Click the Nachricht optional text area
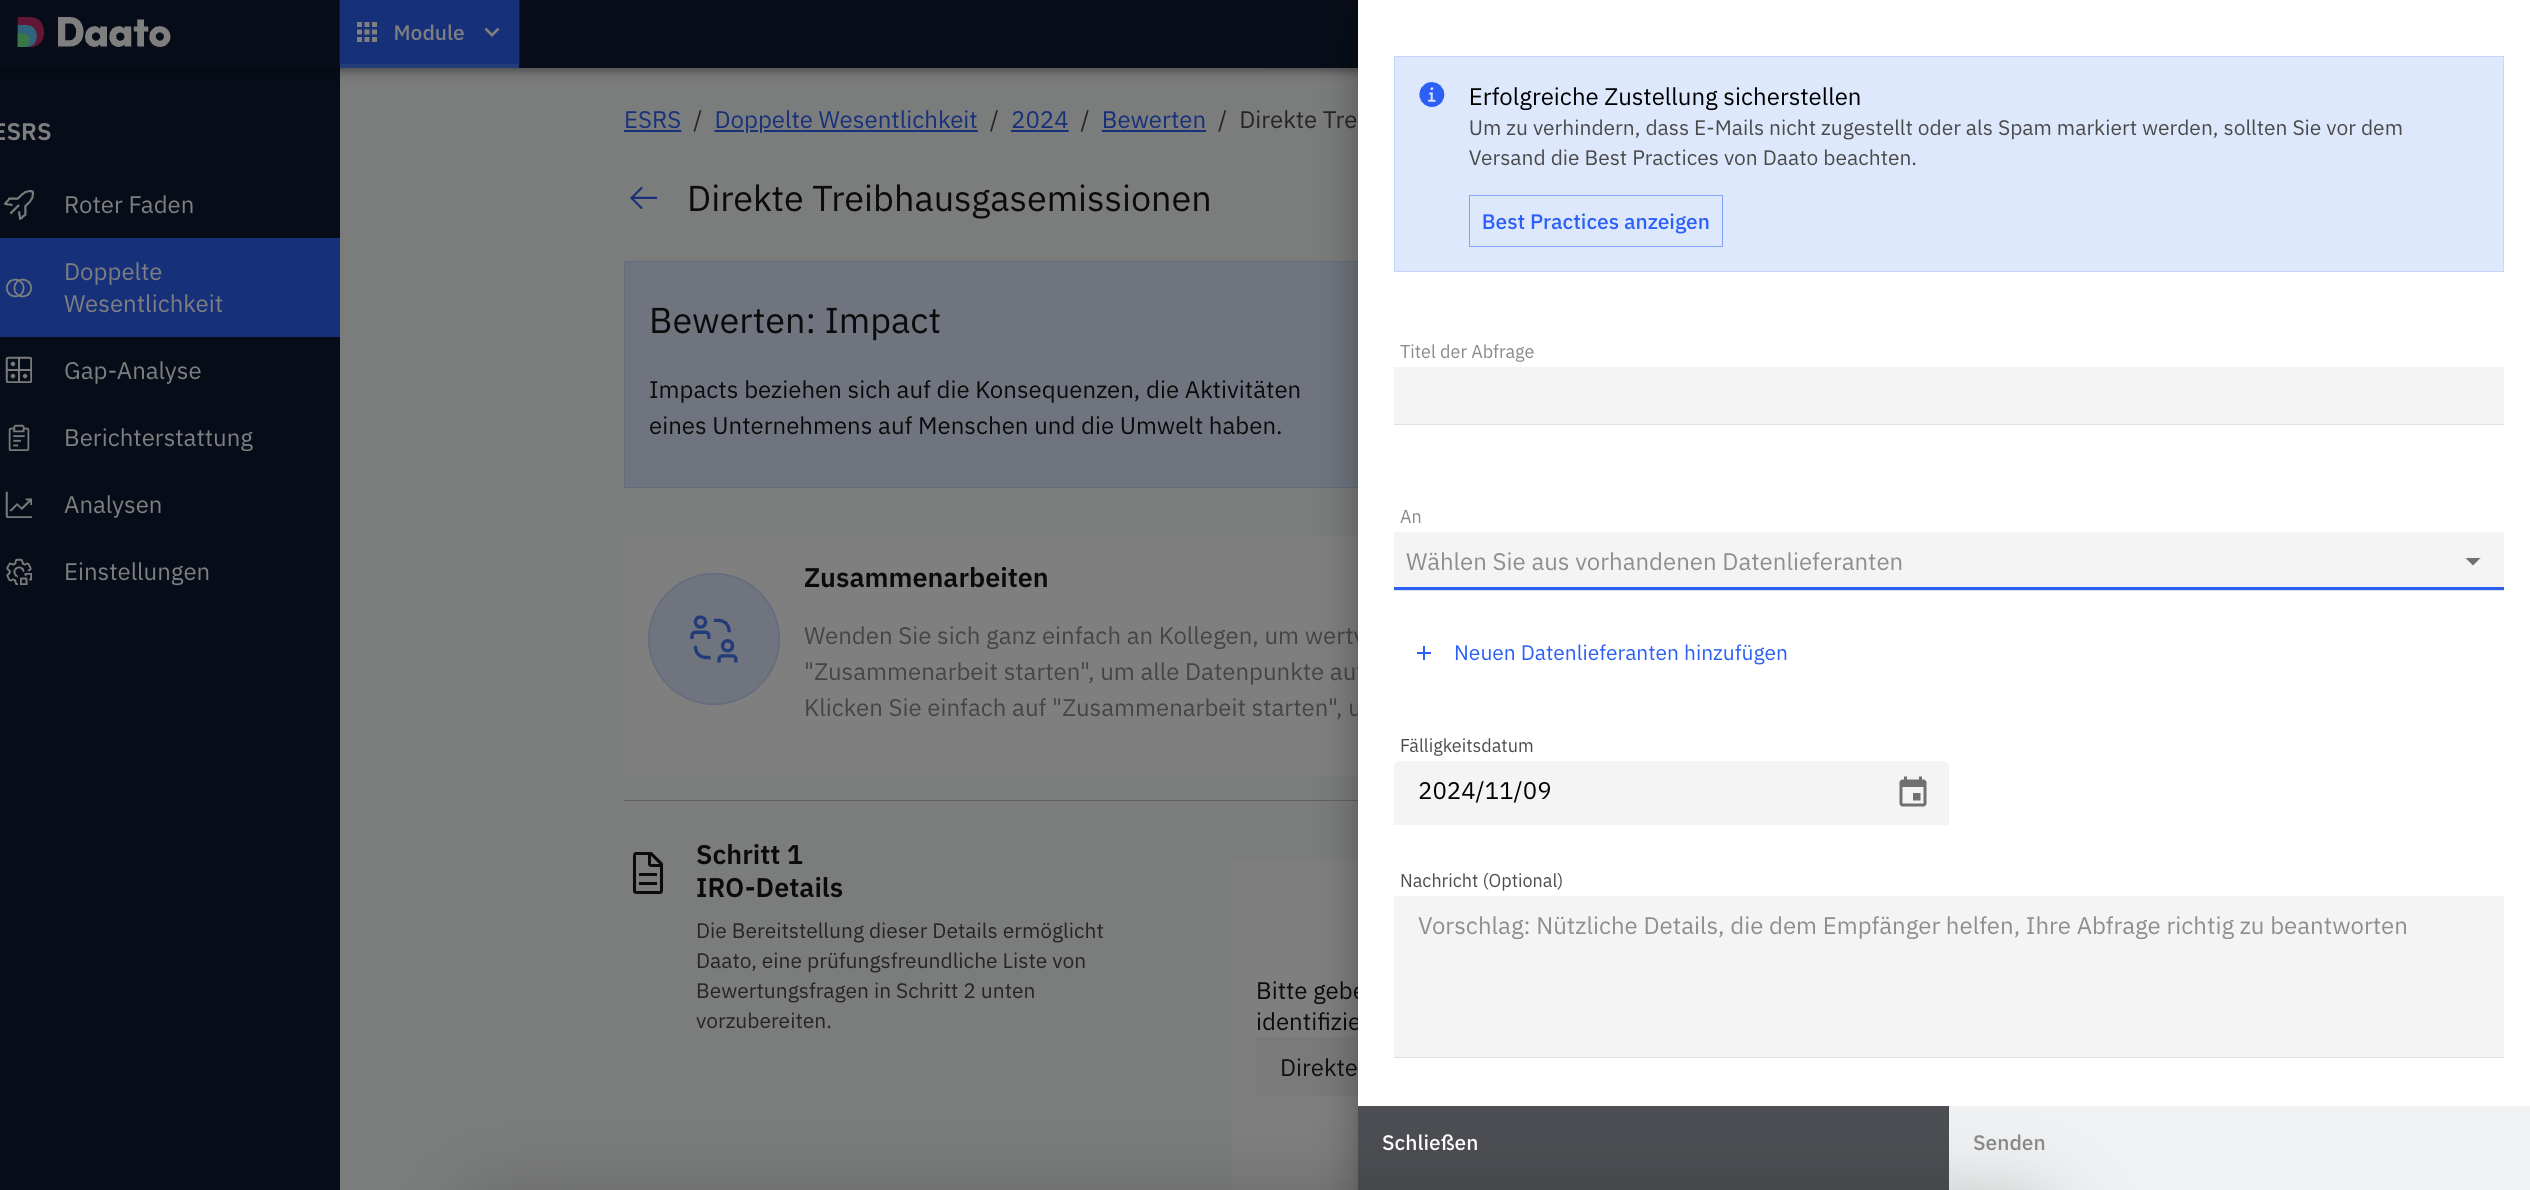The image size is (2530, 1190). pos(1947,975)
